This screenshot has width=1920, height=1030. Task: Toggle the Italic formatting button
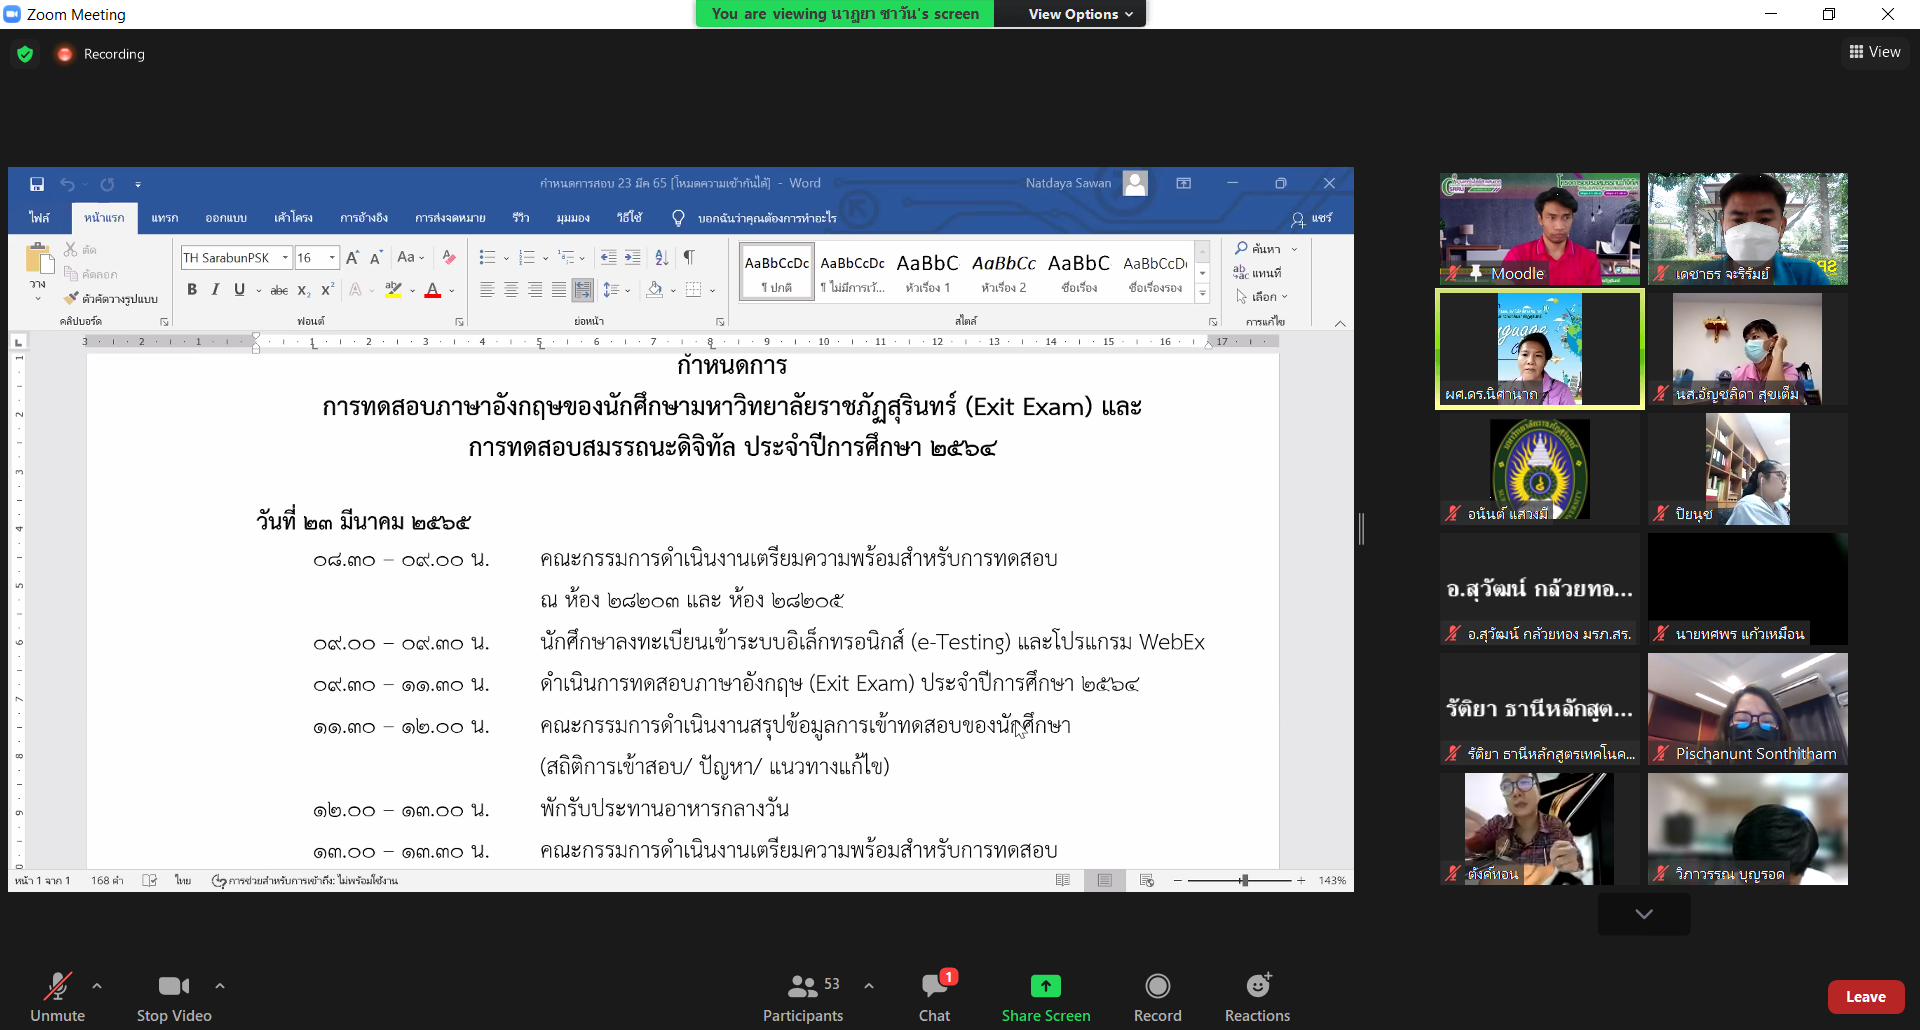click(215, 290)
